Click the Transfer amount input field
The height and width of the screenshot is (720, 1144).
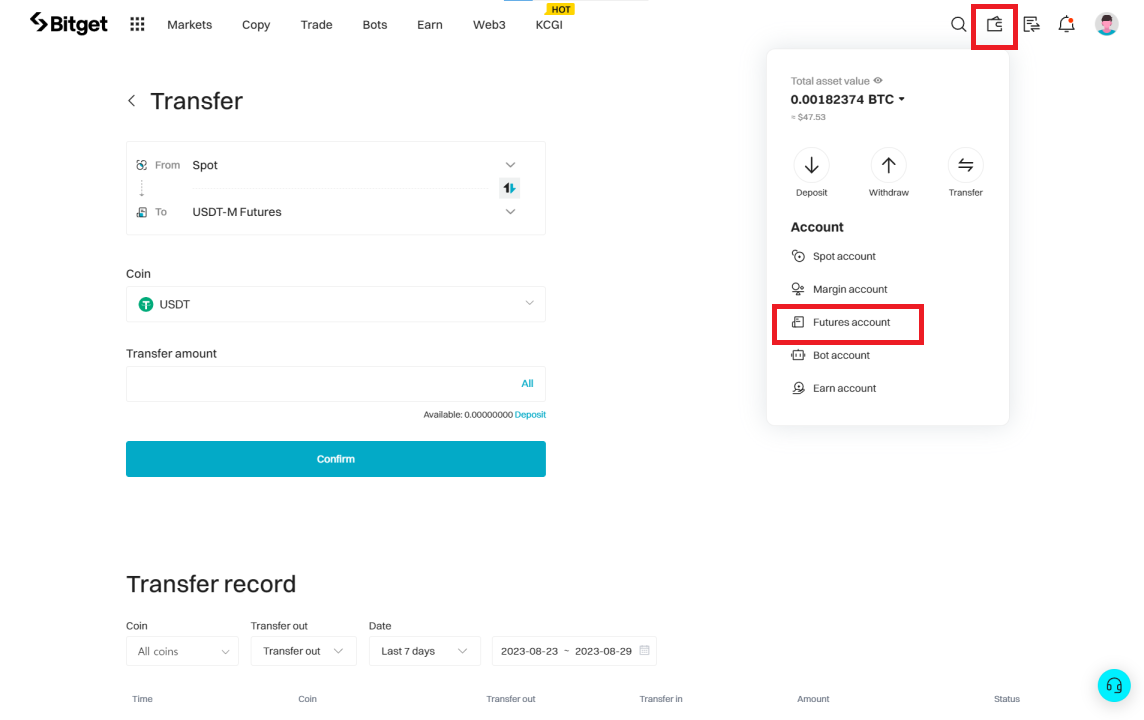(336, 384)
